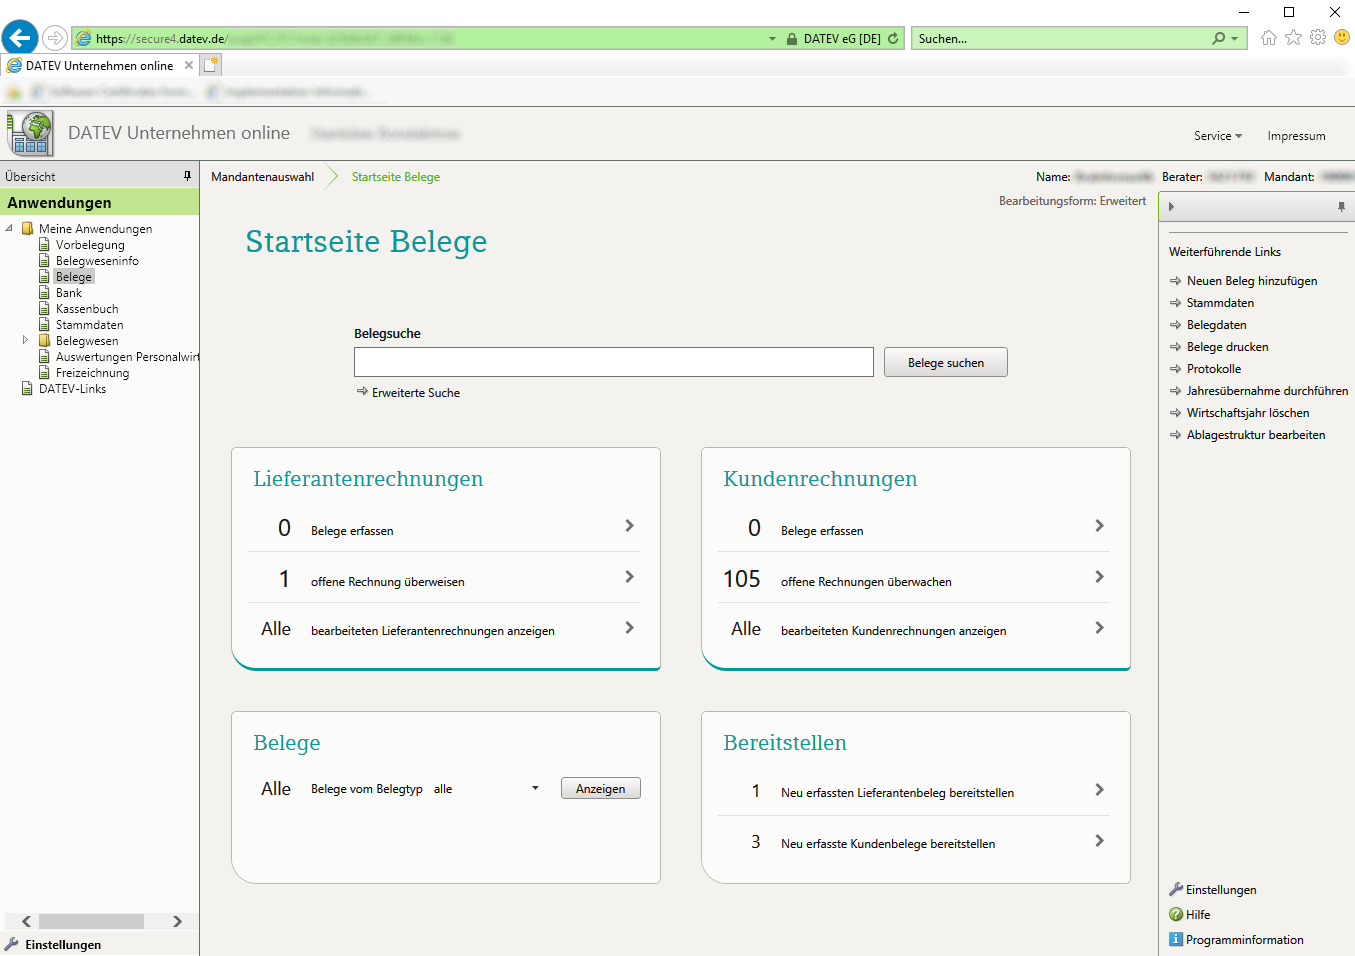Click the browser back arrow button
This screenshot has height=956, width=1355.
coord(20,38)
